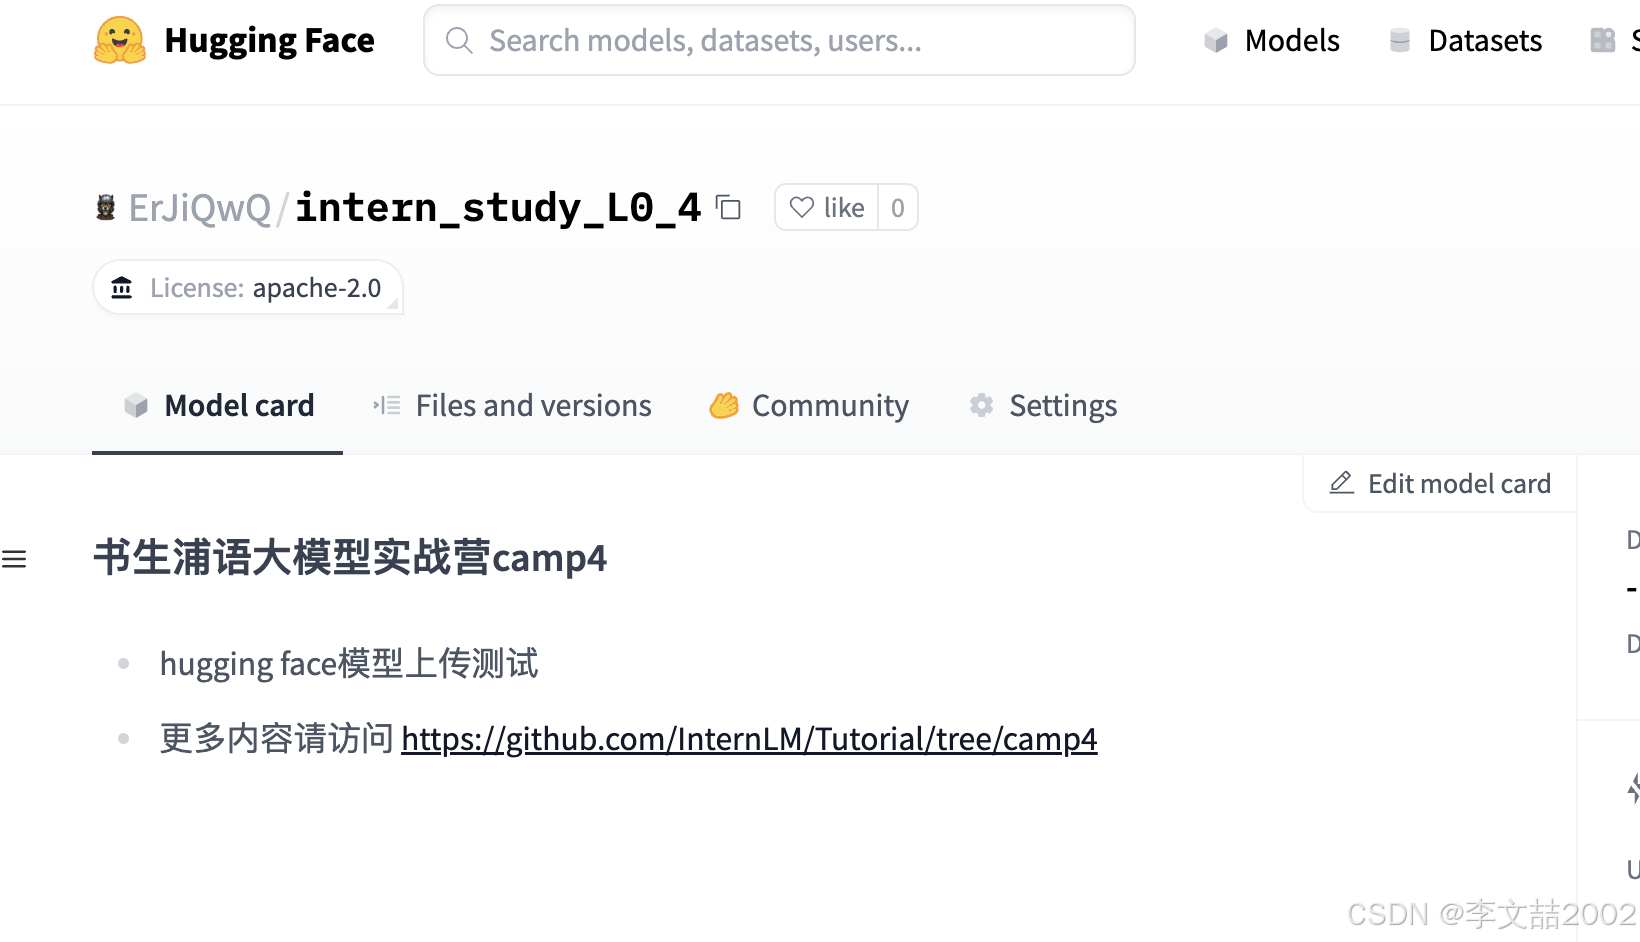Click the pencil icon beside Edit model card
The height and width of the screenshot is (942, 1640).
coord(1341,483)
